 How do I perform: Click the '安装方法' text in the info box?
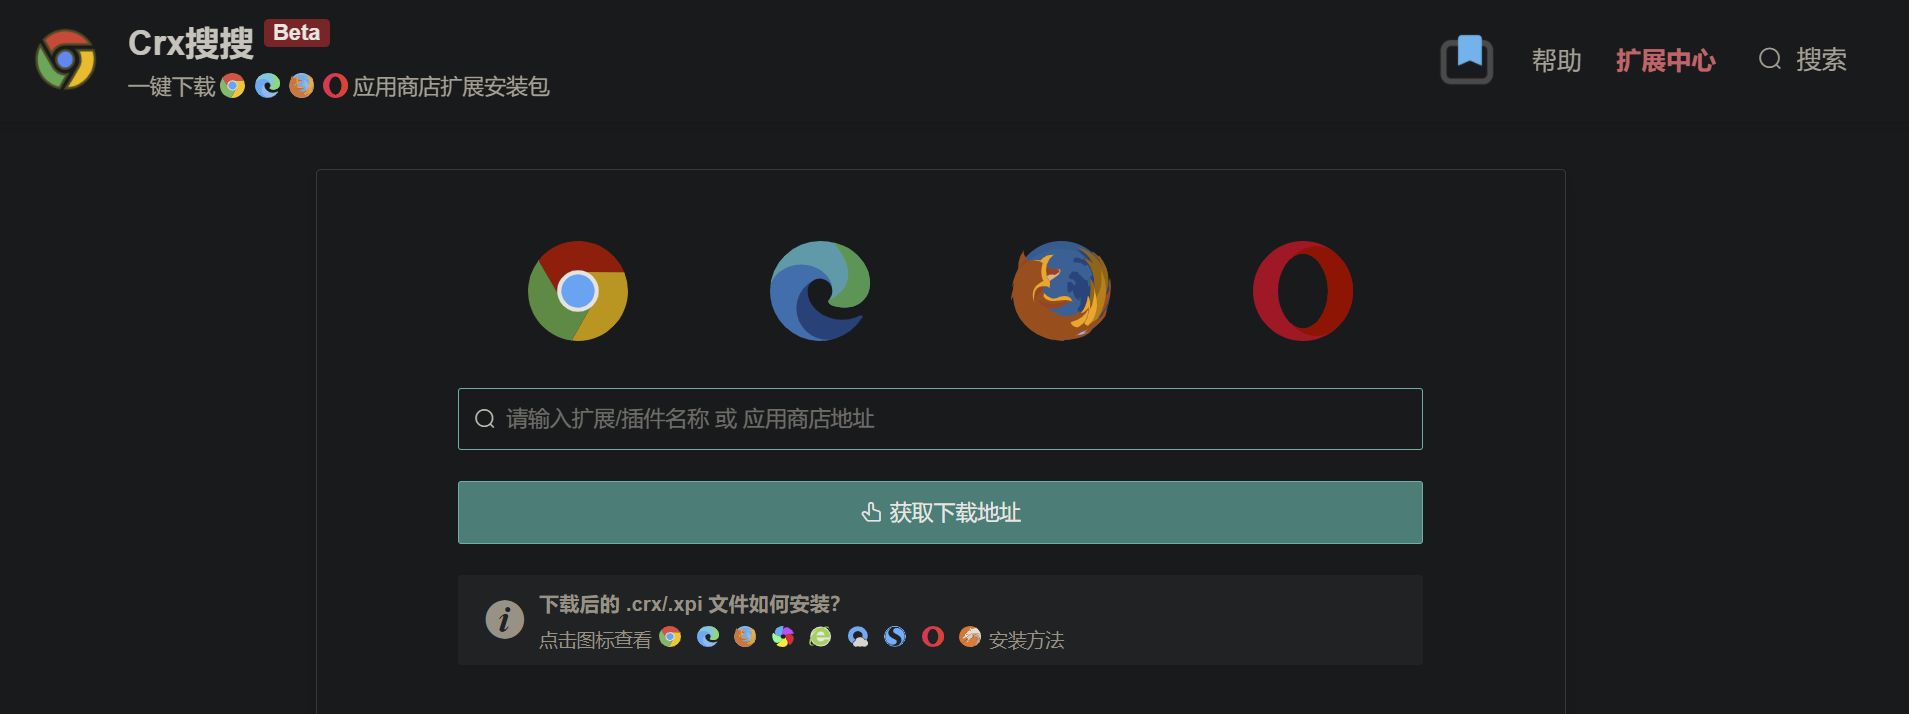[1026, 640]
